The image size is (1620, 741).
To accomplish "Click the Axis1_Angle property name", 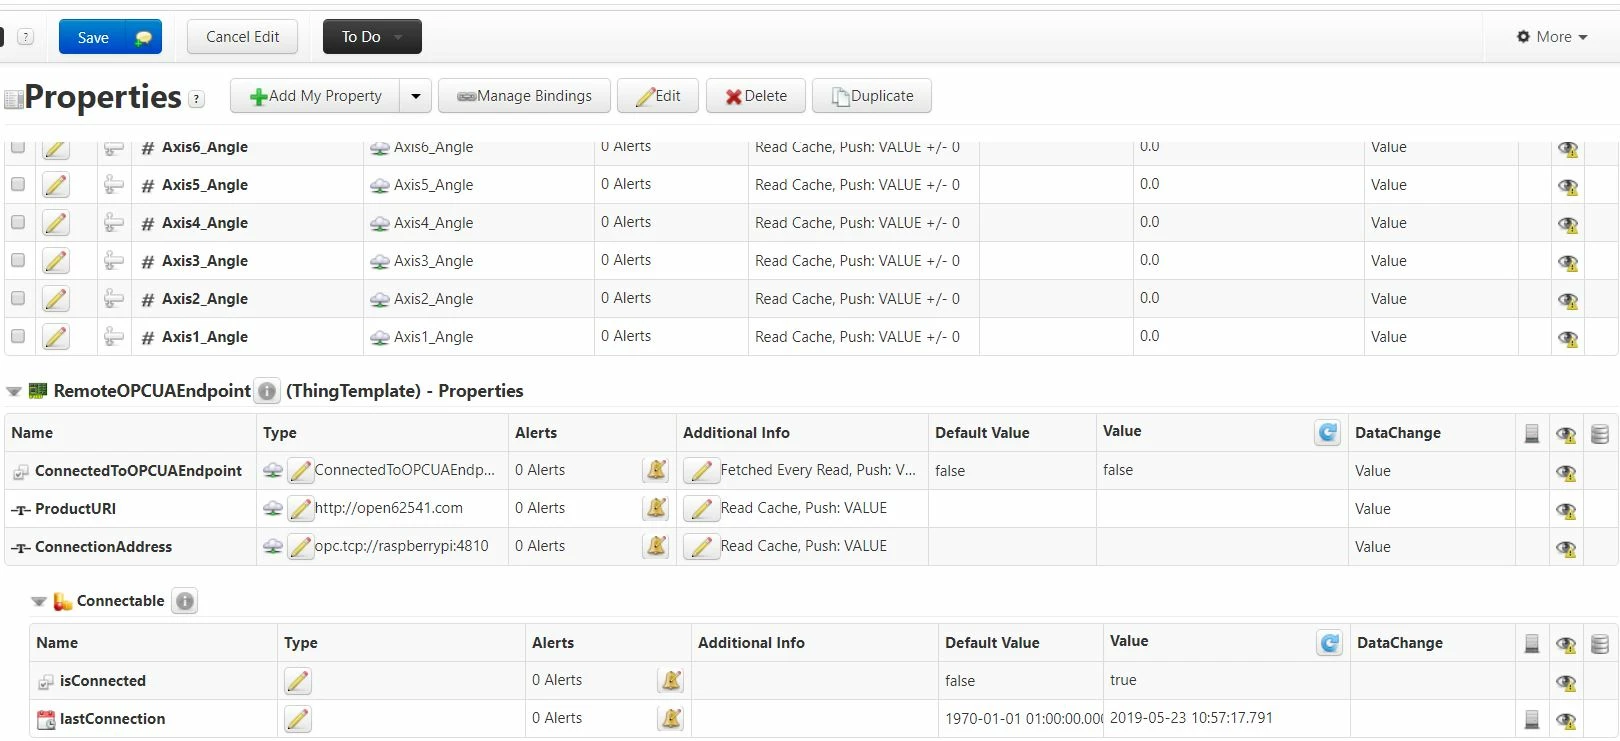I will pos(205,337).
